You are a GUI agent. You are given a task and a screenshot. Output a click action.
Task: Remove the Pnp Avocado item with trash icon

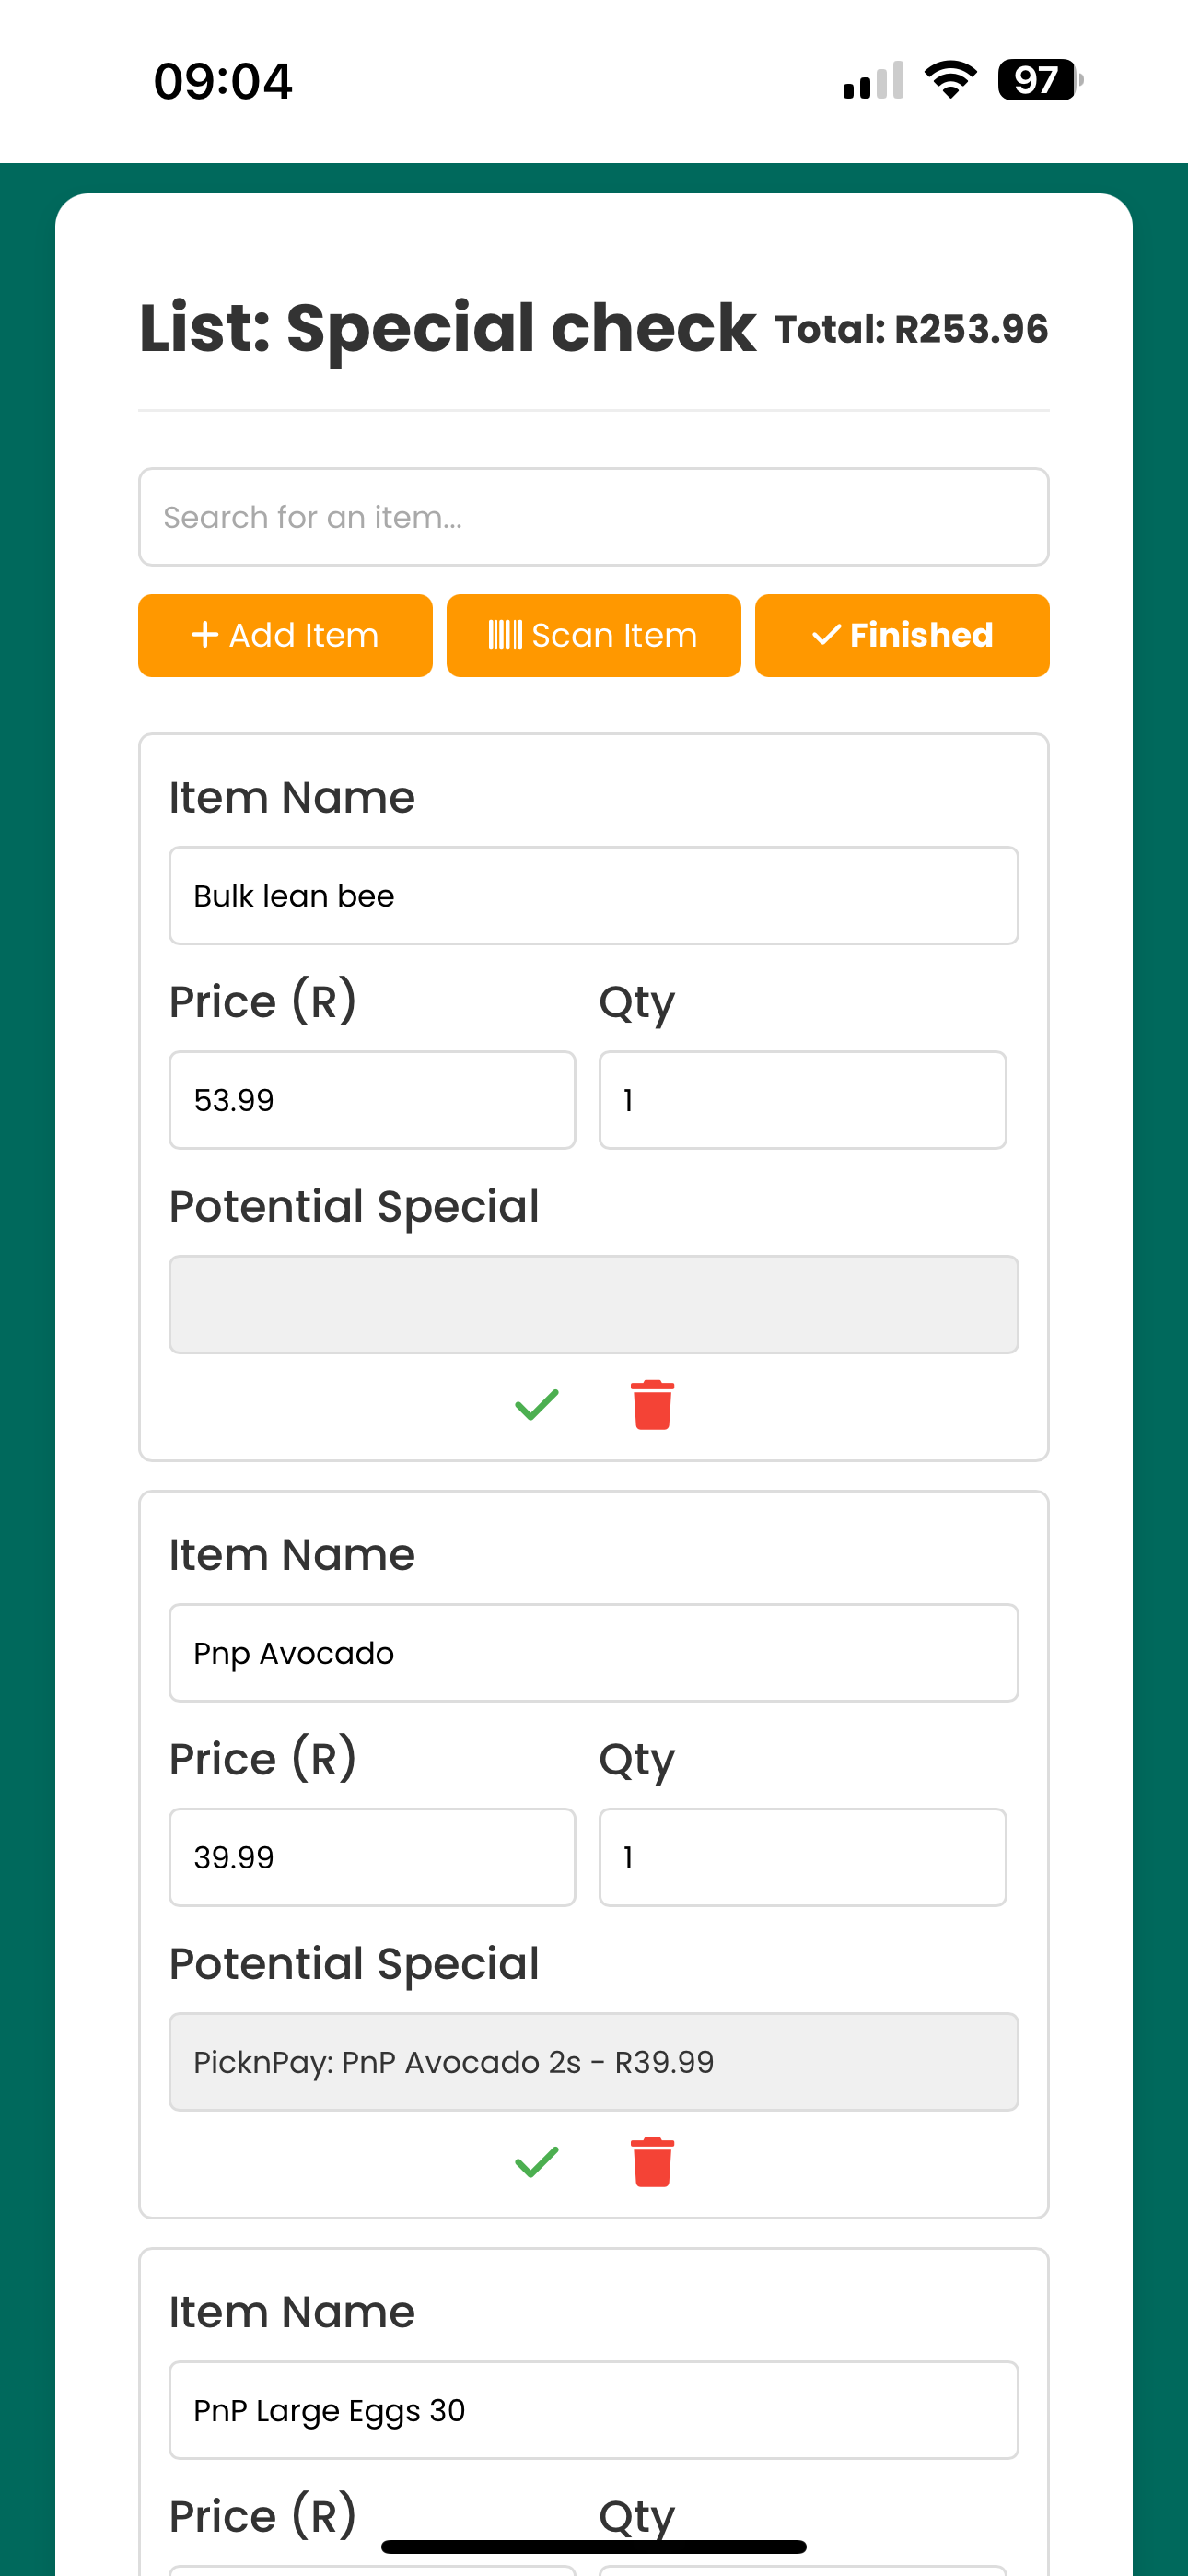652,2162
